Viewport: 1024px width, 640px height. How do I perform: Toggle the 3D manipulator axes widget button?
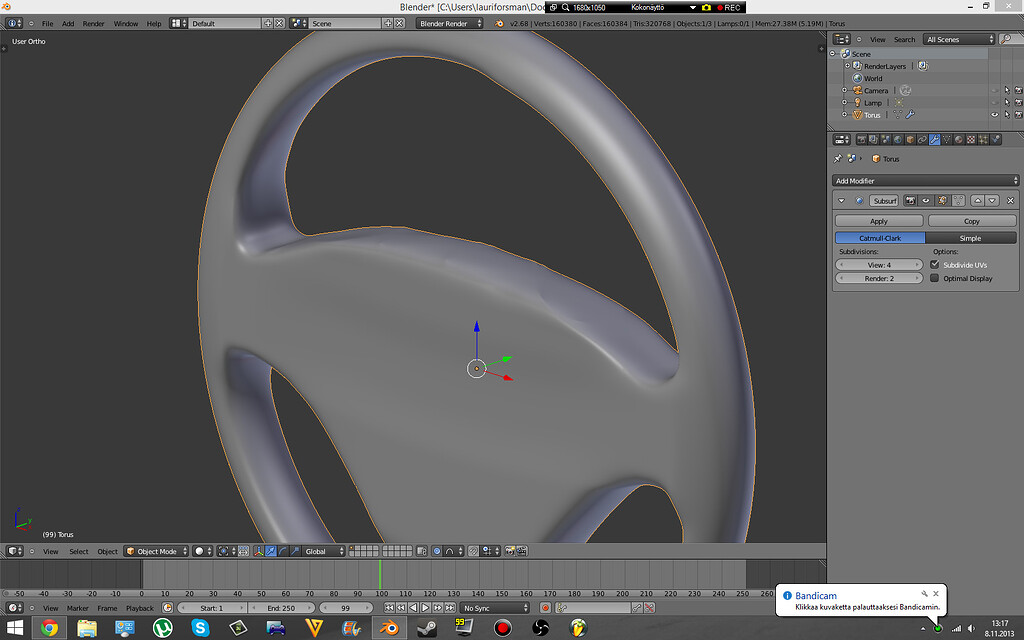pos(259,551)
